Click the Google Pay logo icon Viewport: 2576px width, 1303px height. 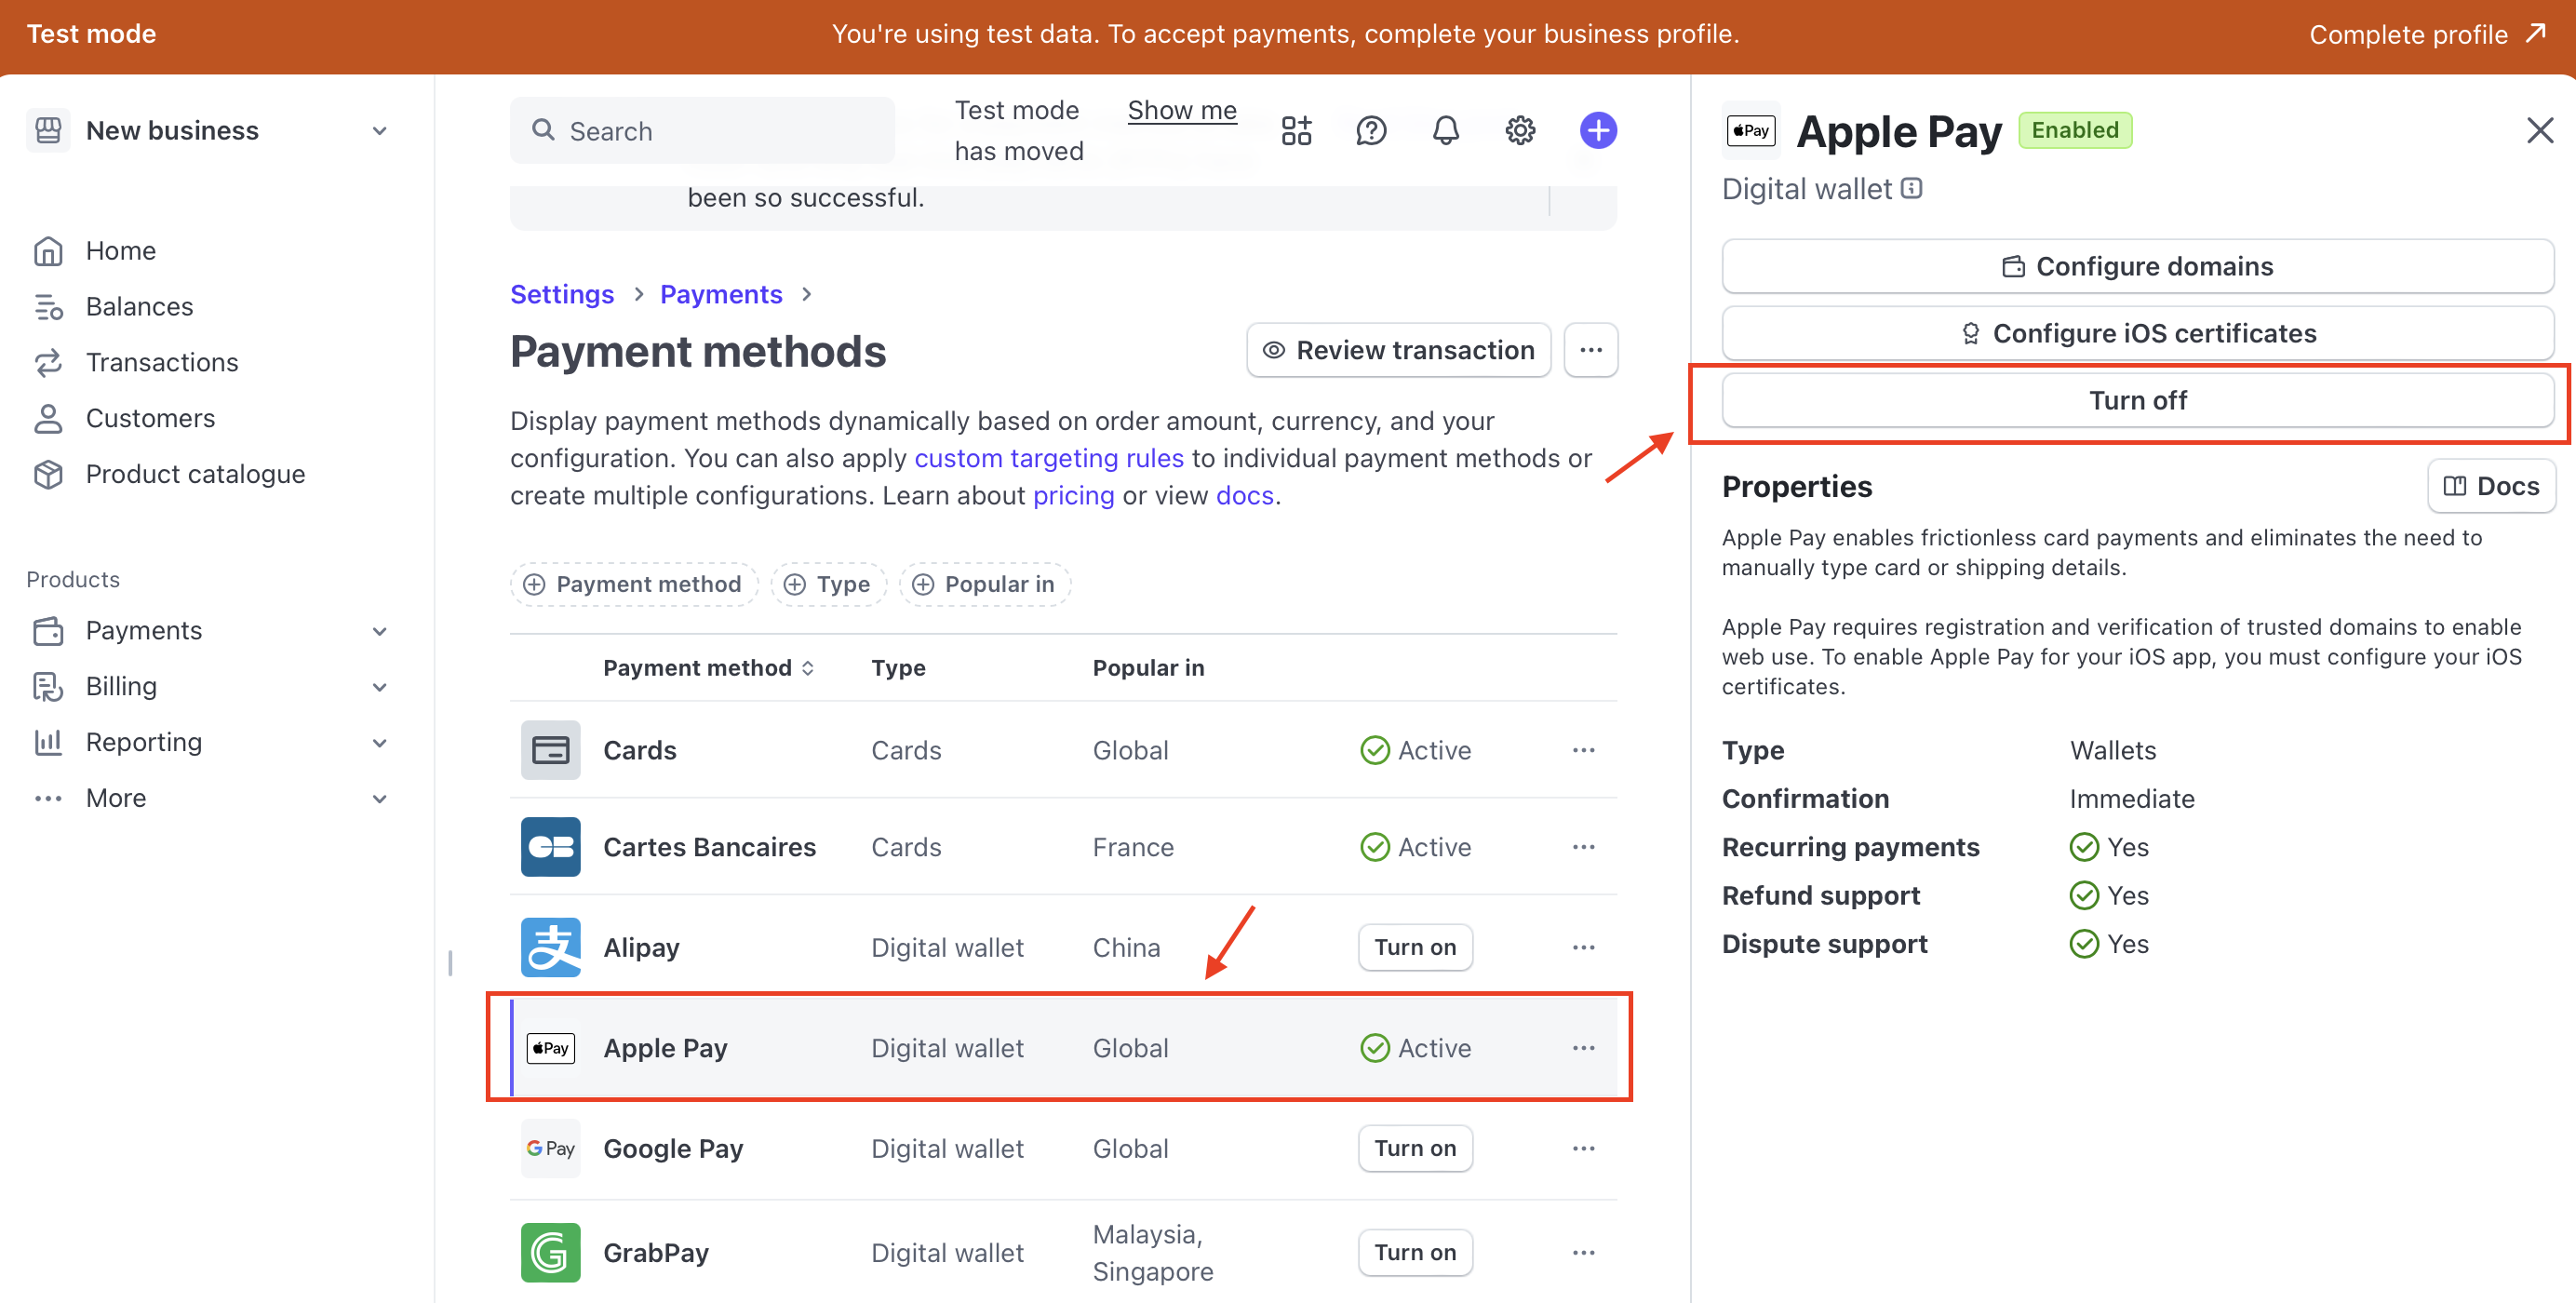click(x=550, y=1148)
